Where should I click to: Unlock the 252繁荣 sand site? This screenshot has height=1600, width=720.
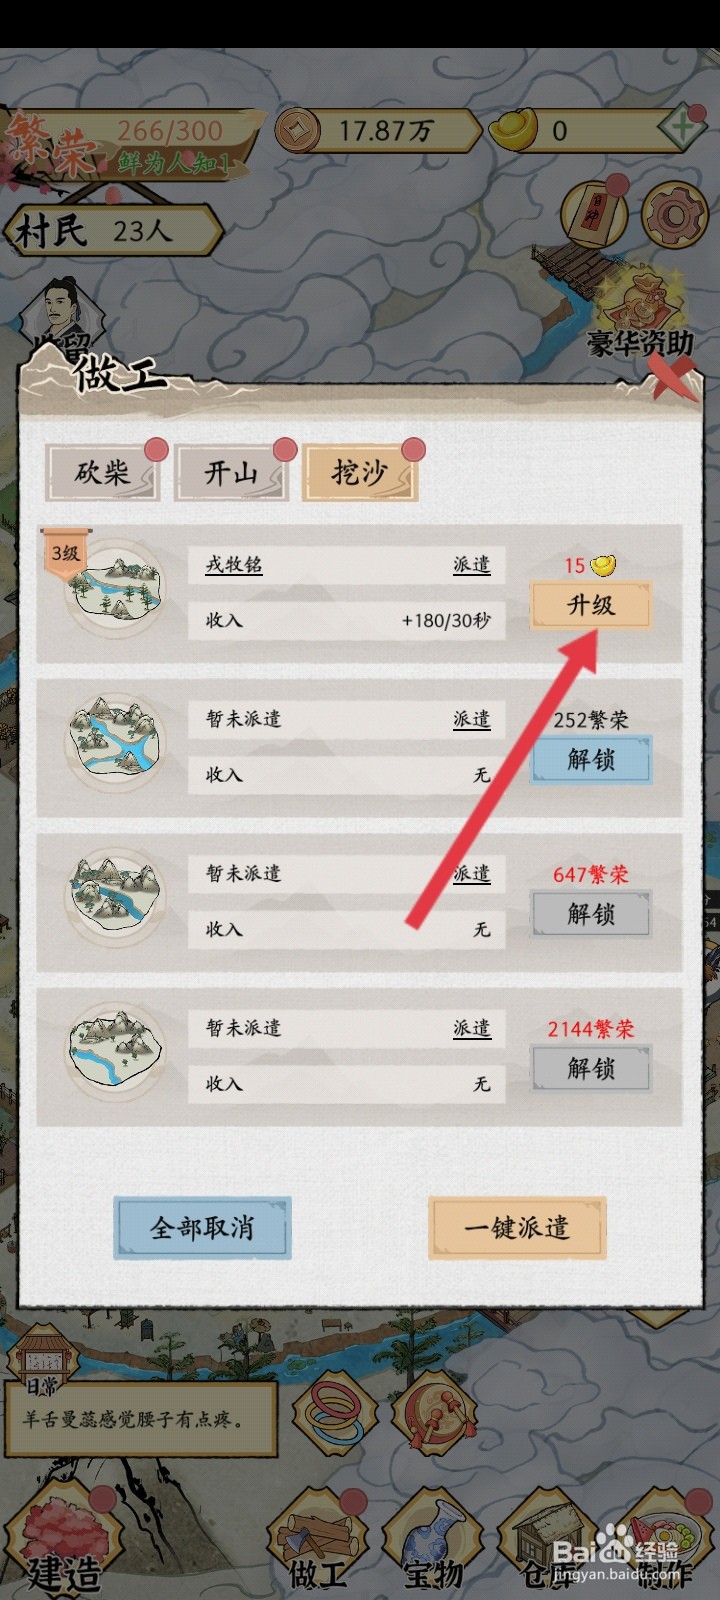coord(591,760)
